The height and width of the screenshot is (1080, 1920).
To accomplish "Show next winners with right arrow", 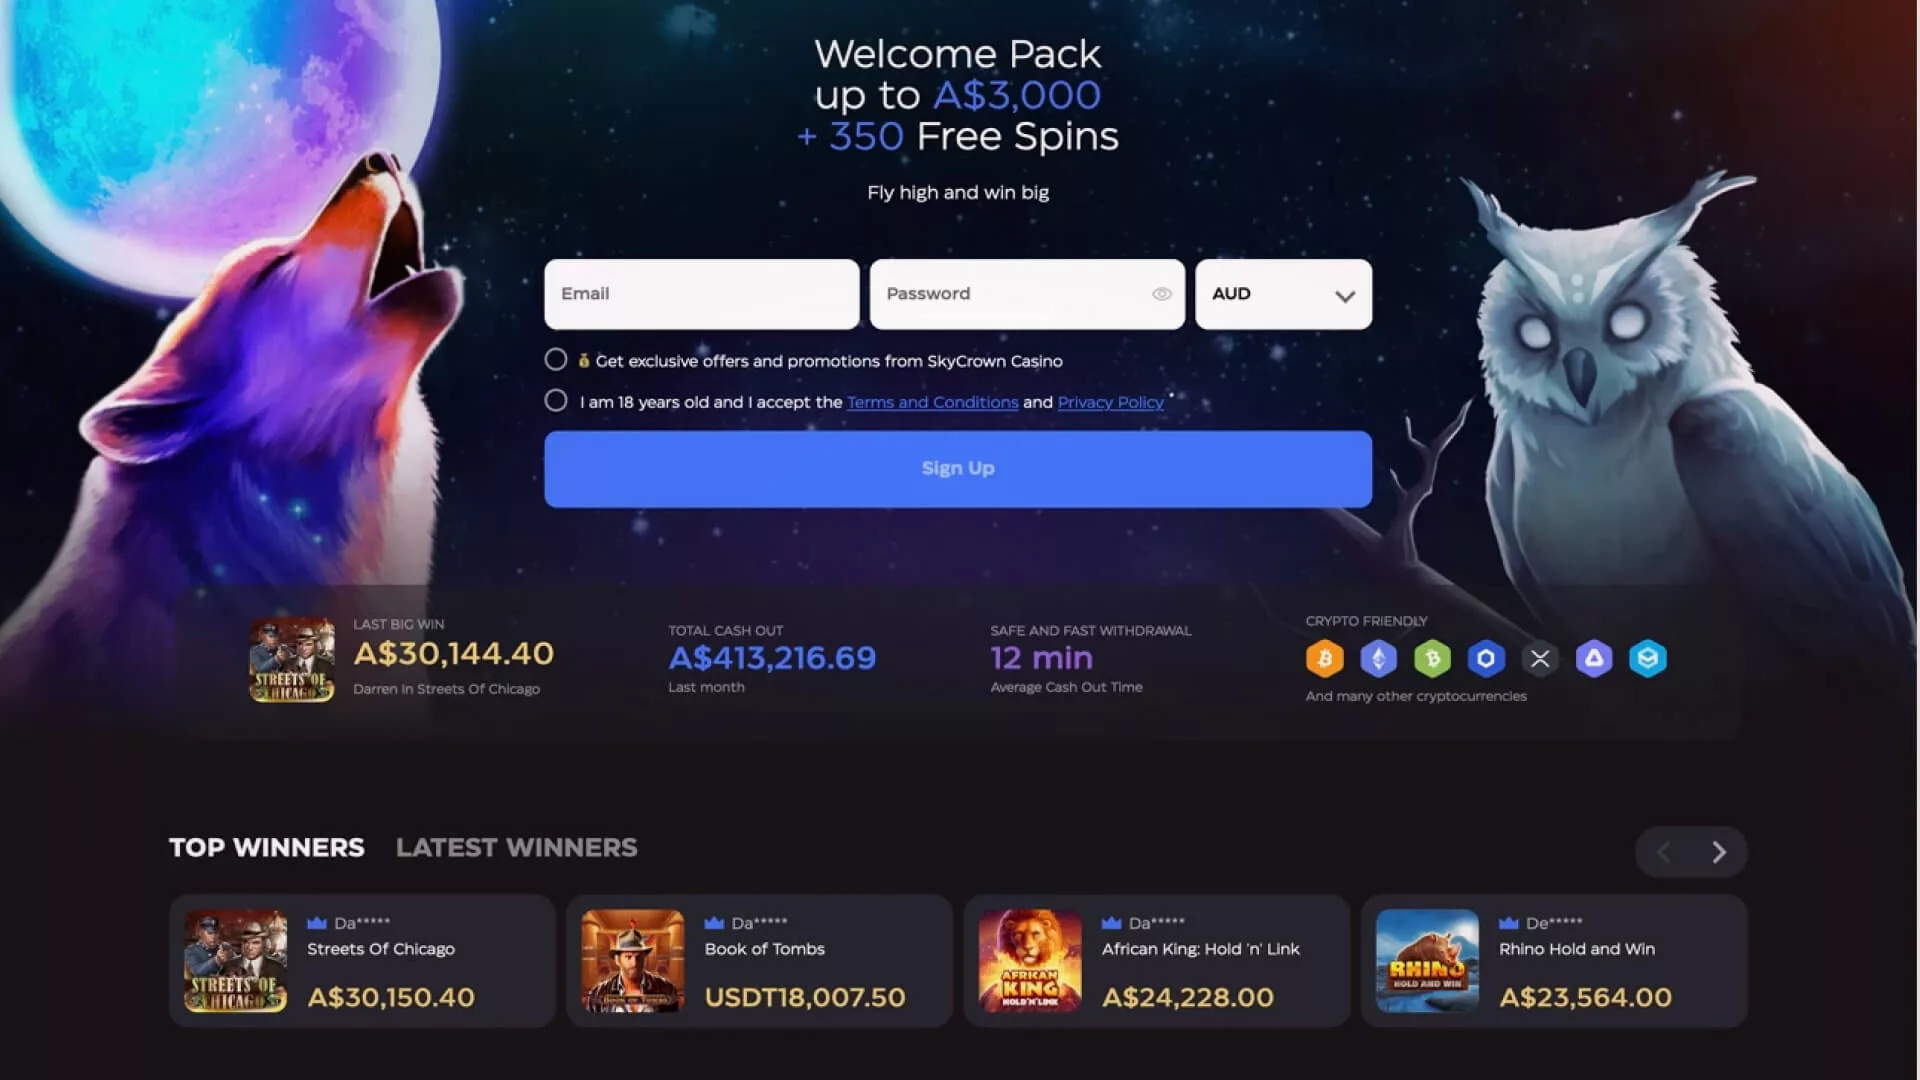I will pyautogui.click(x=1718, y=852).
